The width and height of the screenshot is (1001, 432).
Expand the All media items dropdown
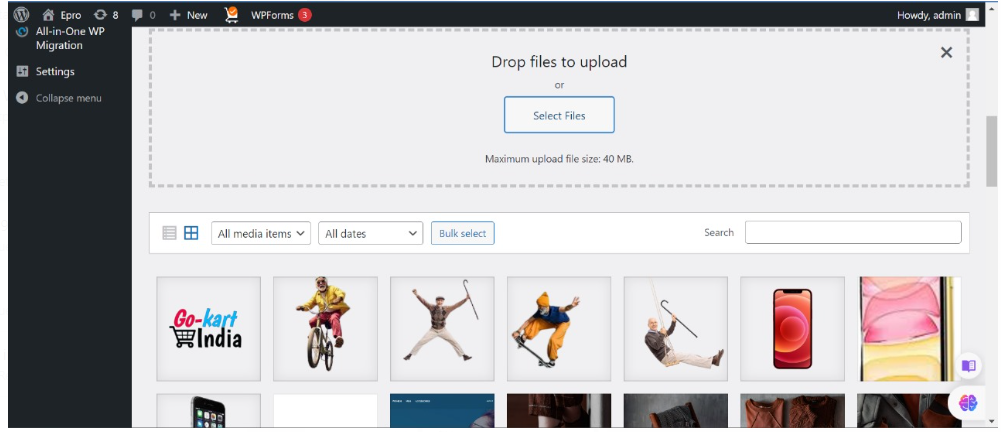(x=261, y=233)
